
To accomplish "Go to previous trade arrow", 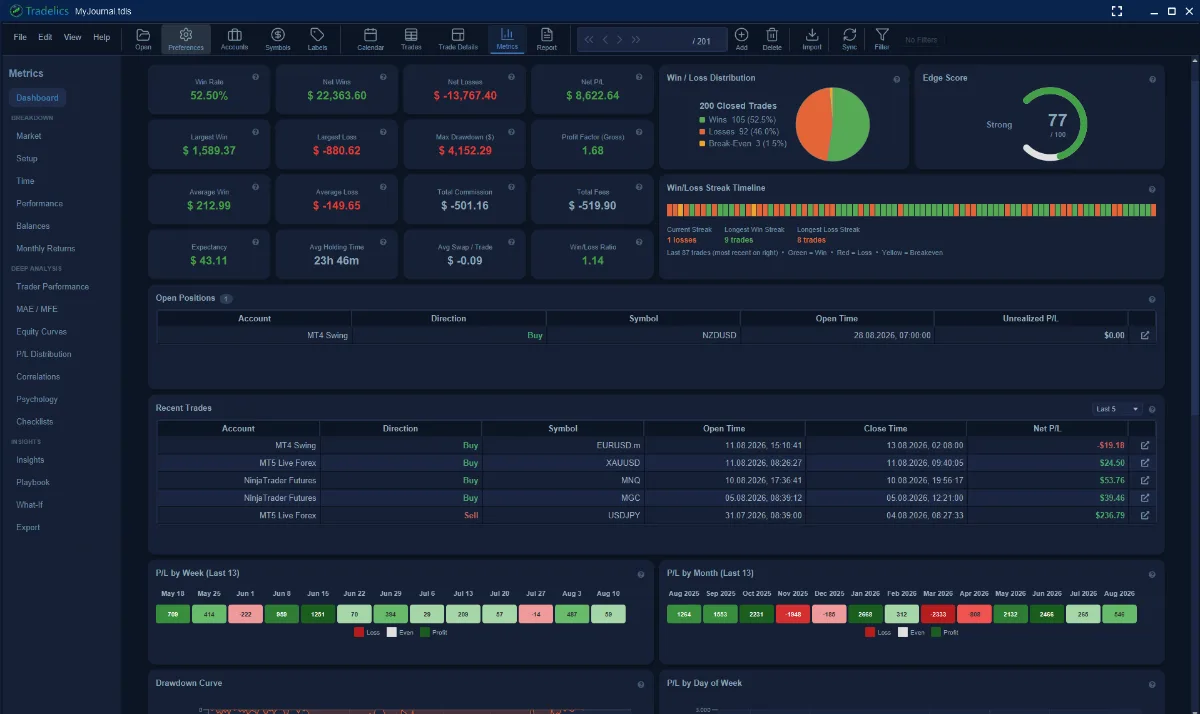I will [x=605, y=40].
